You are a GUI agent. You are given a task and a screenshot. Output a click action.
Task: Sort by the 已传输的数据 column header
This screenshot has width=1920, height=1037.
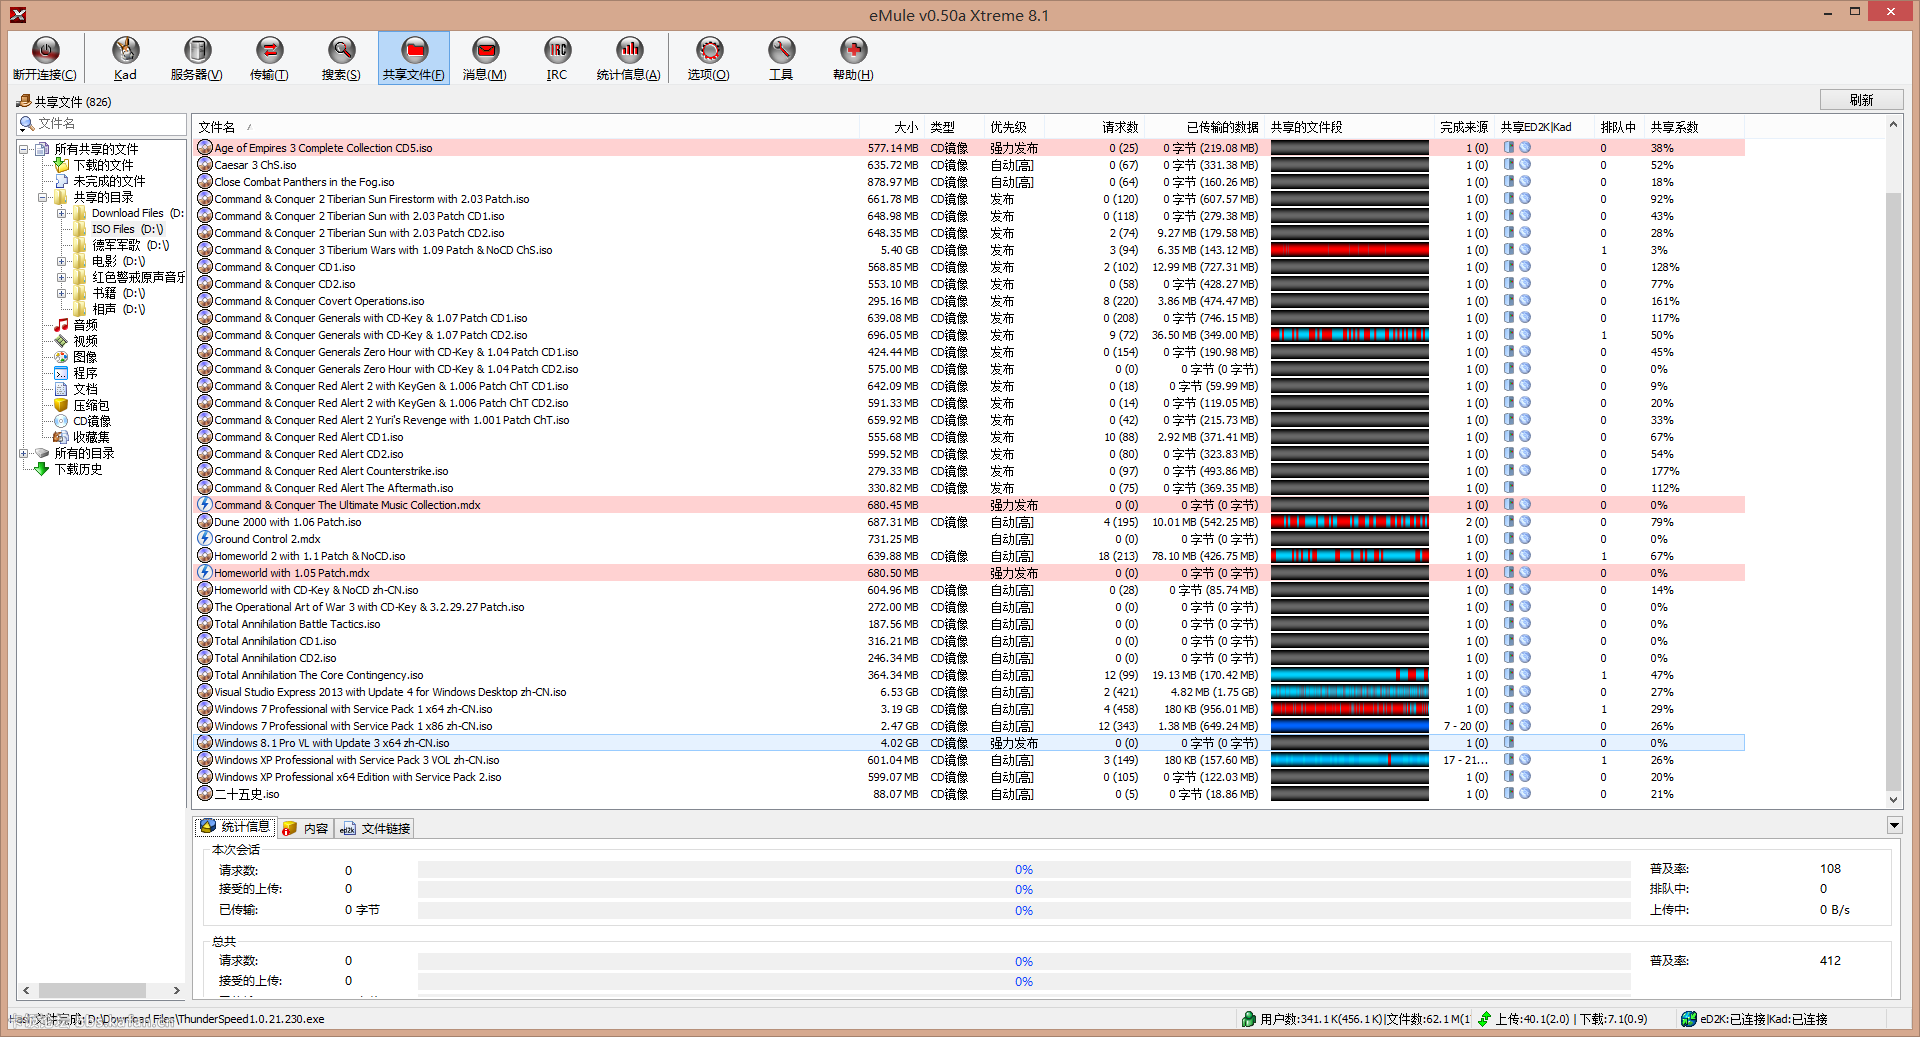coord(1205,127)
